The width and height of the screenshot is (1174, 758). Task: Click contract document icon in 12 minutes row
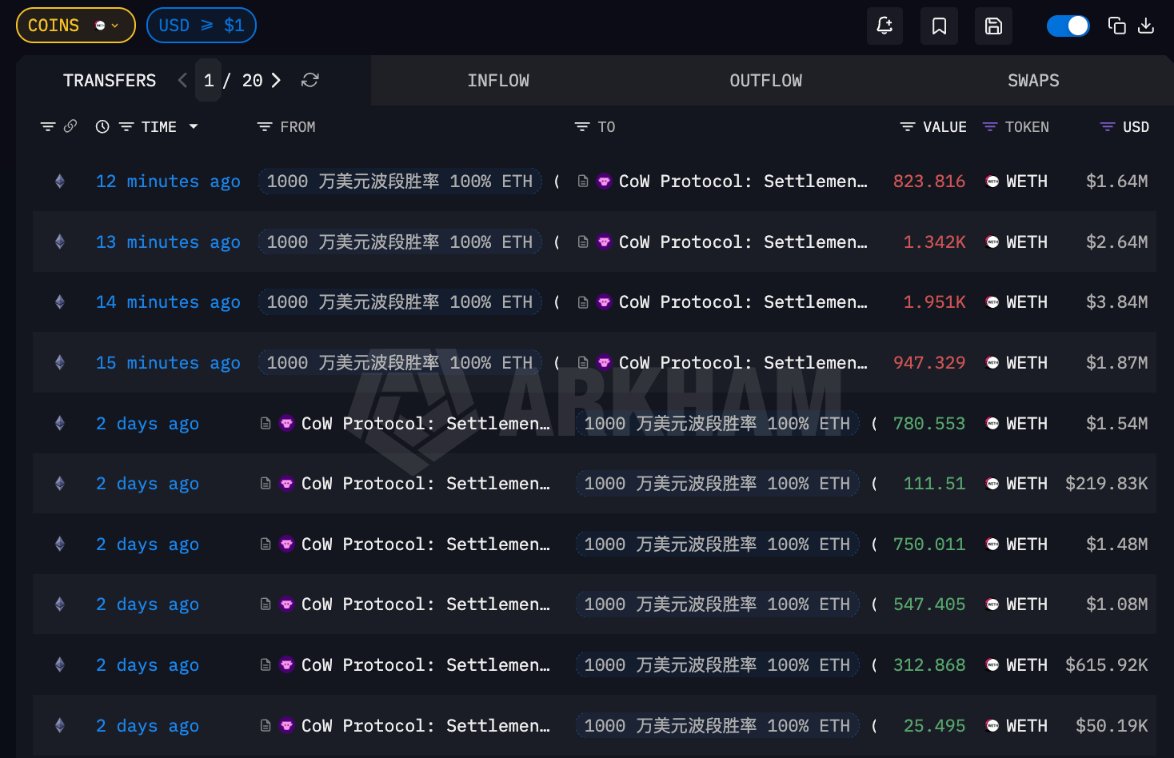coord(583,181)
